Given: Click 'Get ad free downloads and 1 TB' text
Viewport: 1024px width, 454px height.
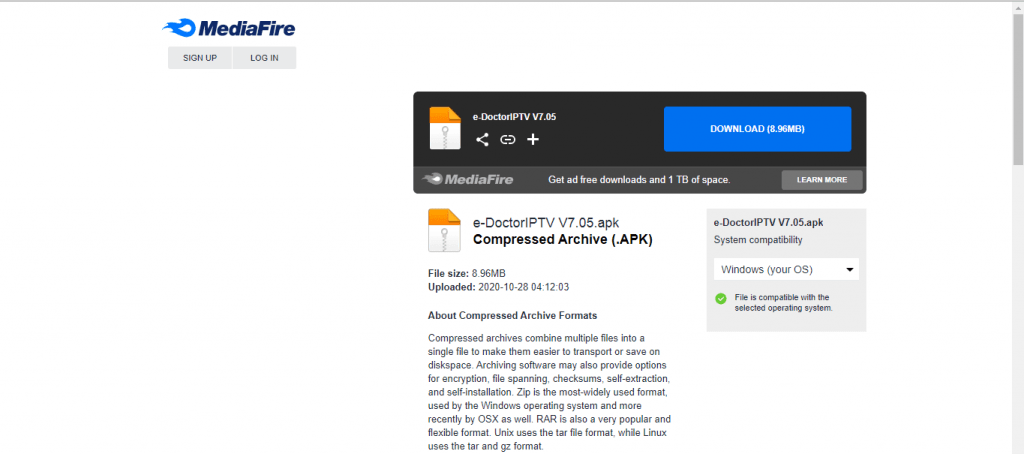Looking at the screenshot, I should (x=639, y=180).
